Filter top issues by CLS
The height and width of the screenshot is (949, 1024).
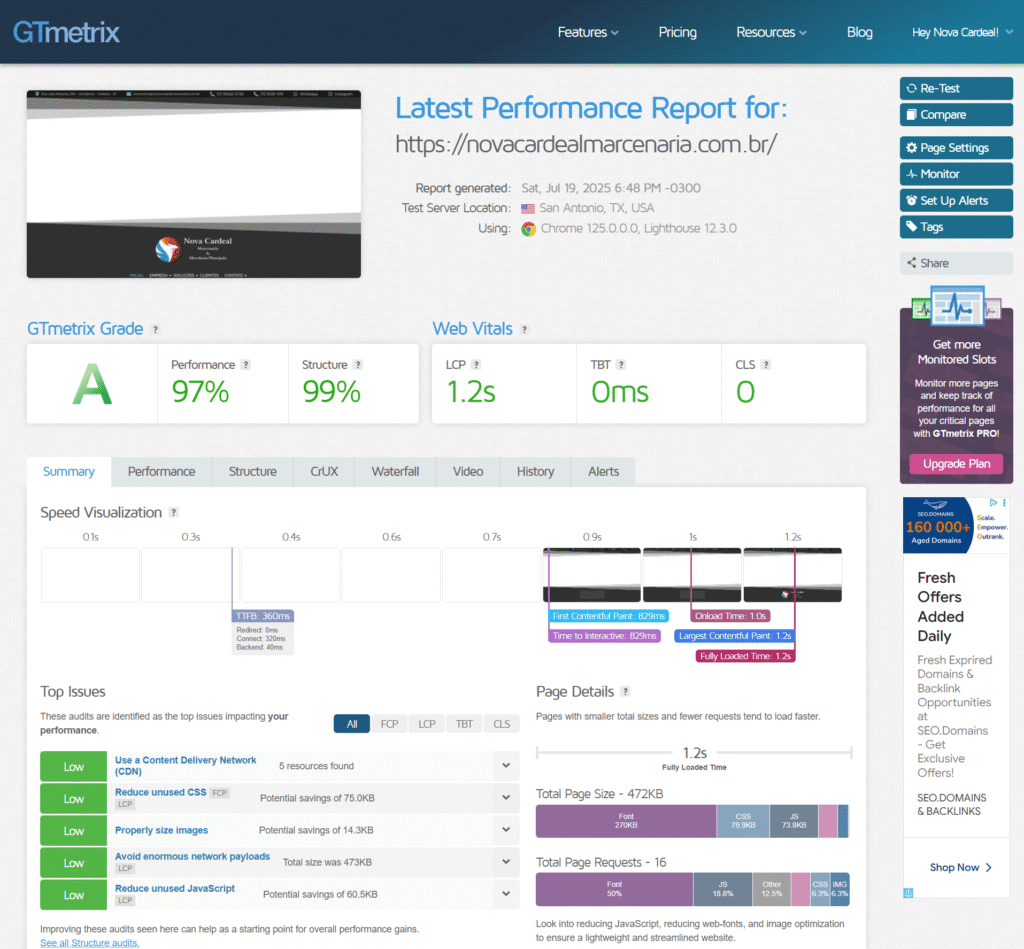[501, 724]
